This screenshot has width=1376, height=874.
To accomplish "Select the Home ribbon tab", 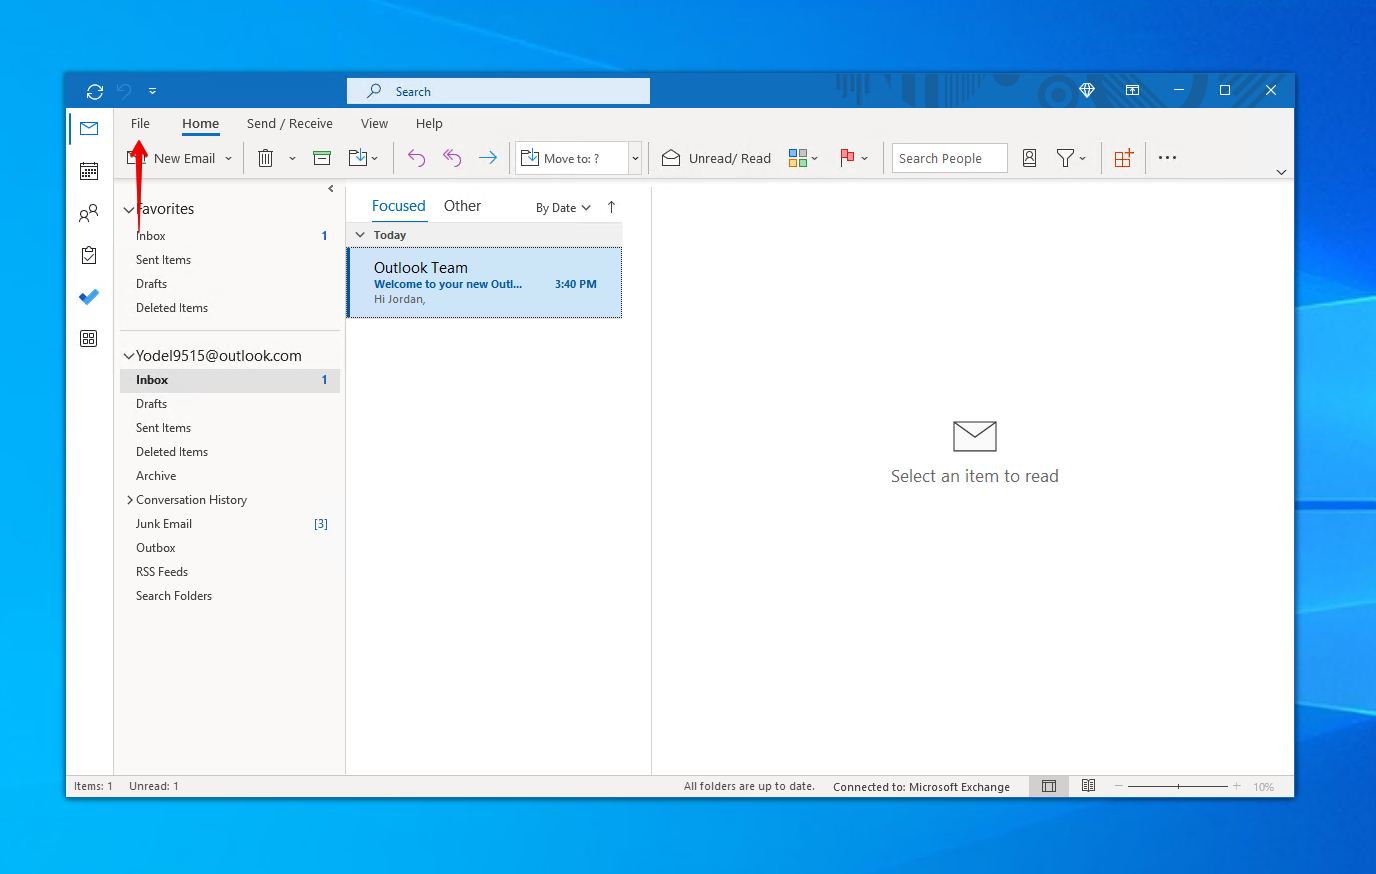I will click(200, 123).
